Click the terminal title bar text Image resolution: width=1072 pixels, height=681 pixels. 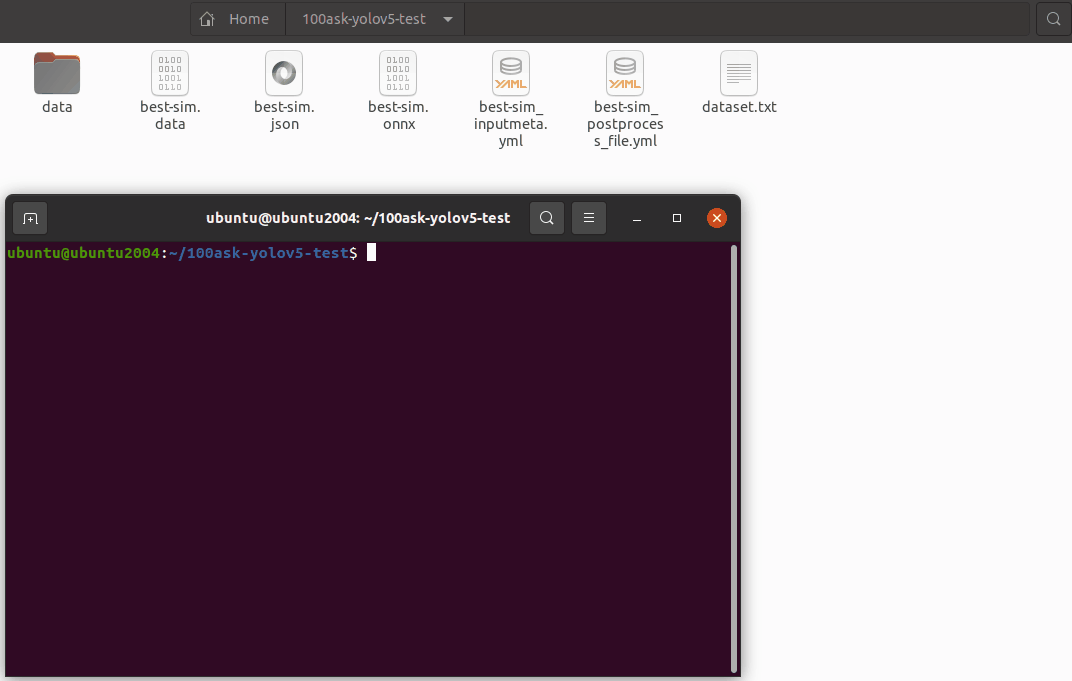358,218
